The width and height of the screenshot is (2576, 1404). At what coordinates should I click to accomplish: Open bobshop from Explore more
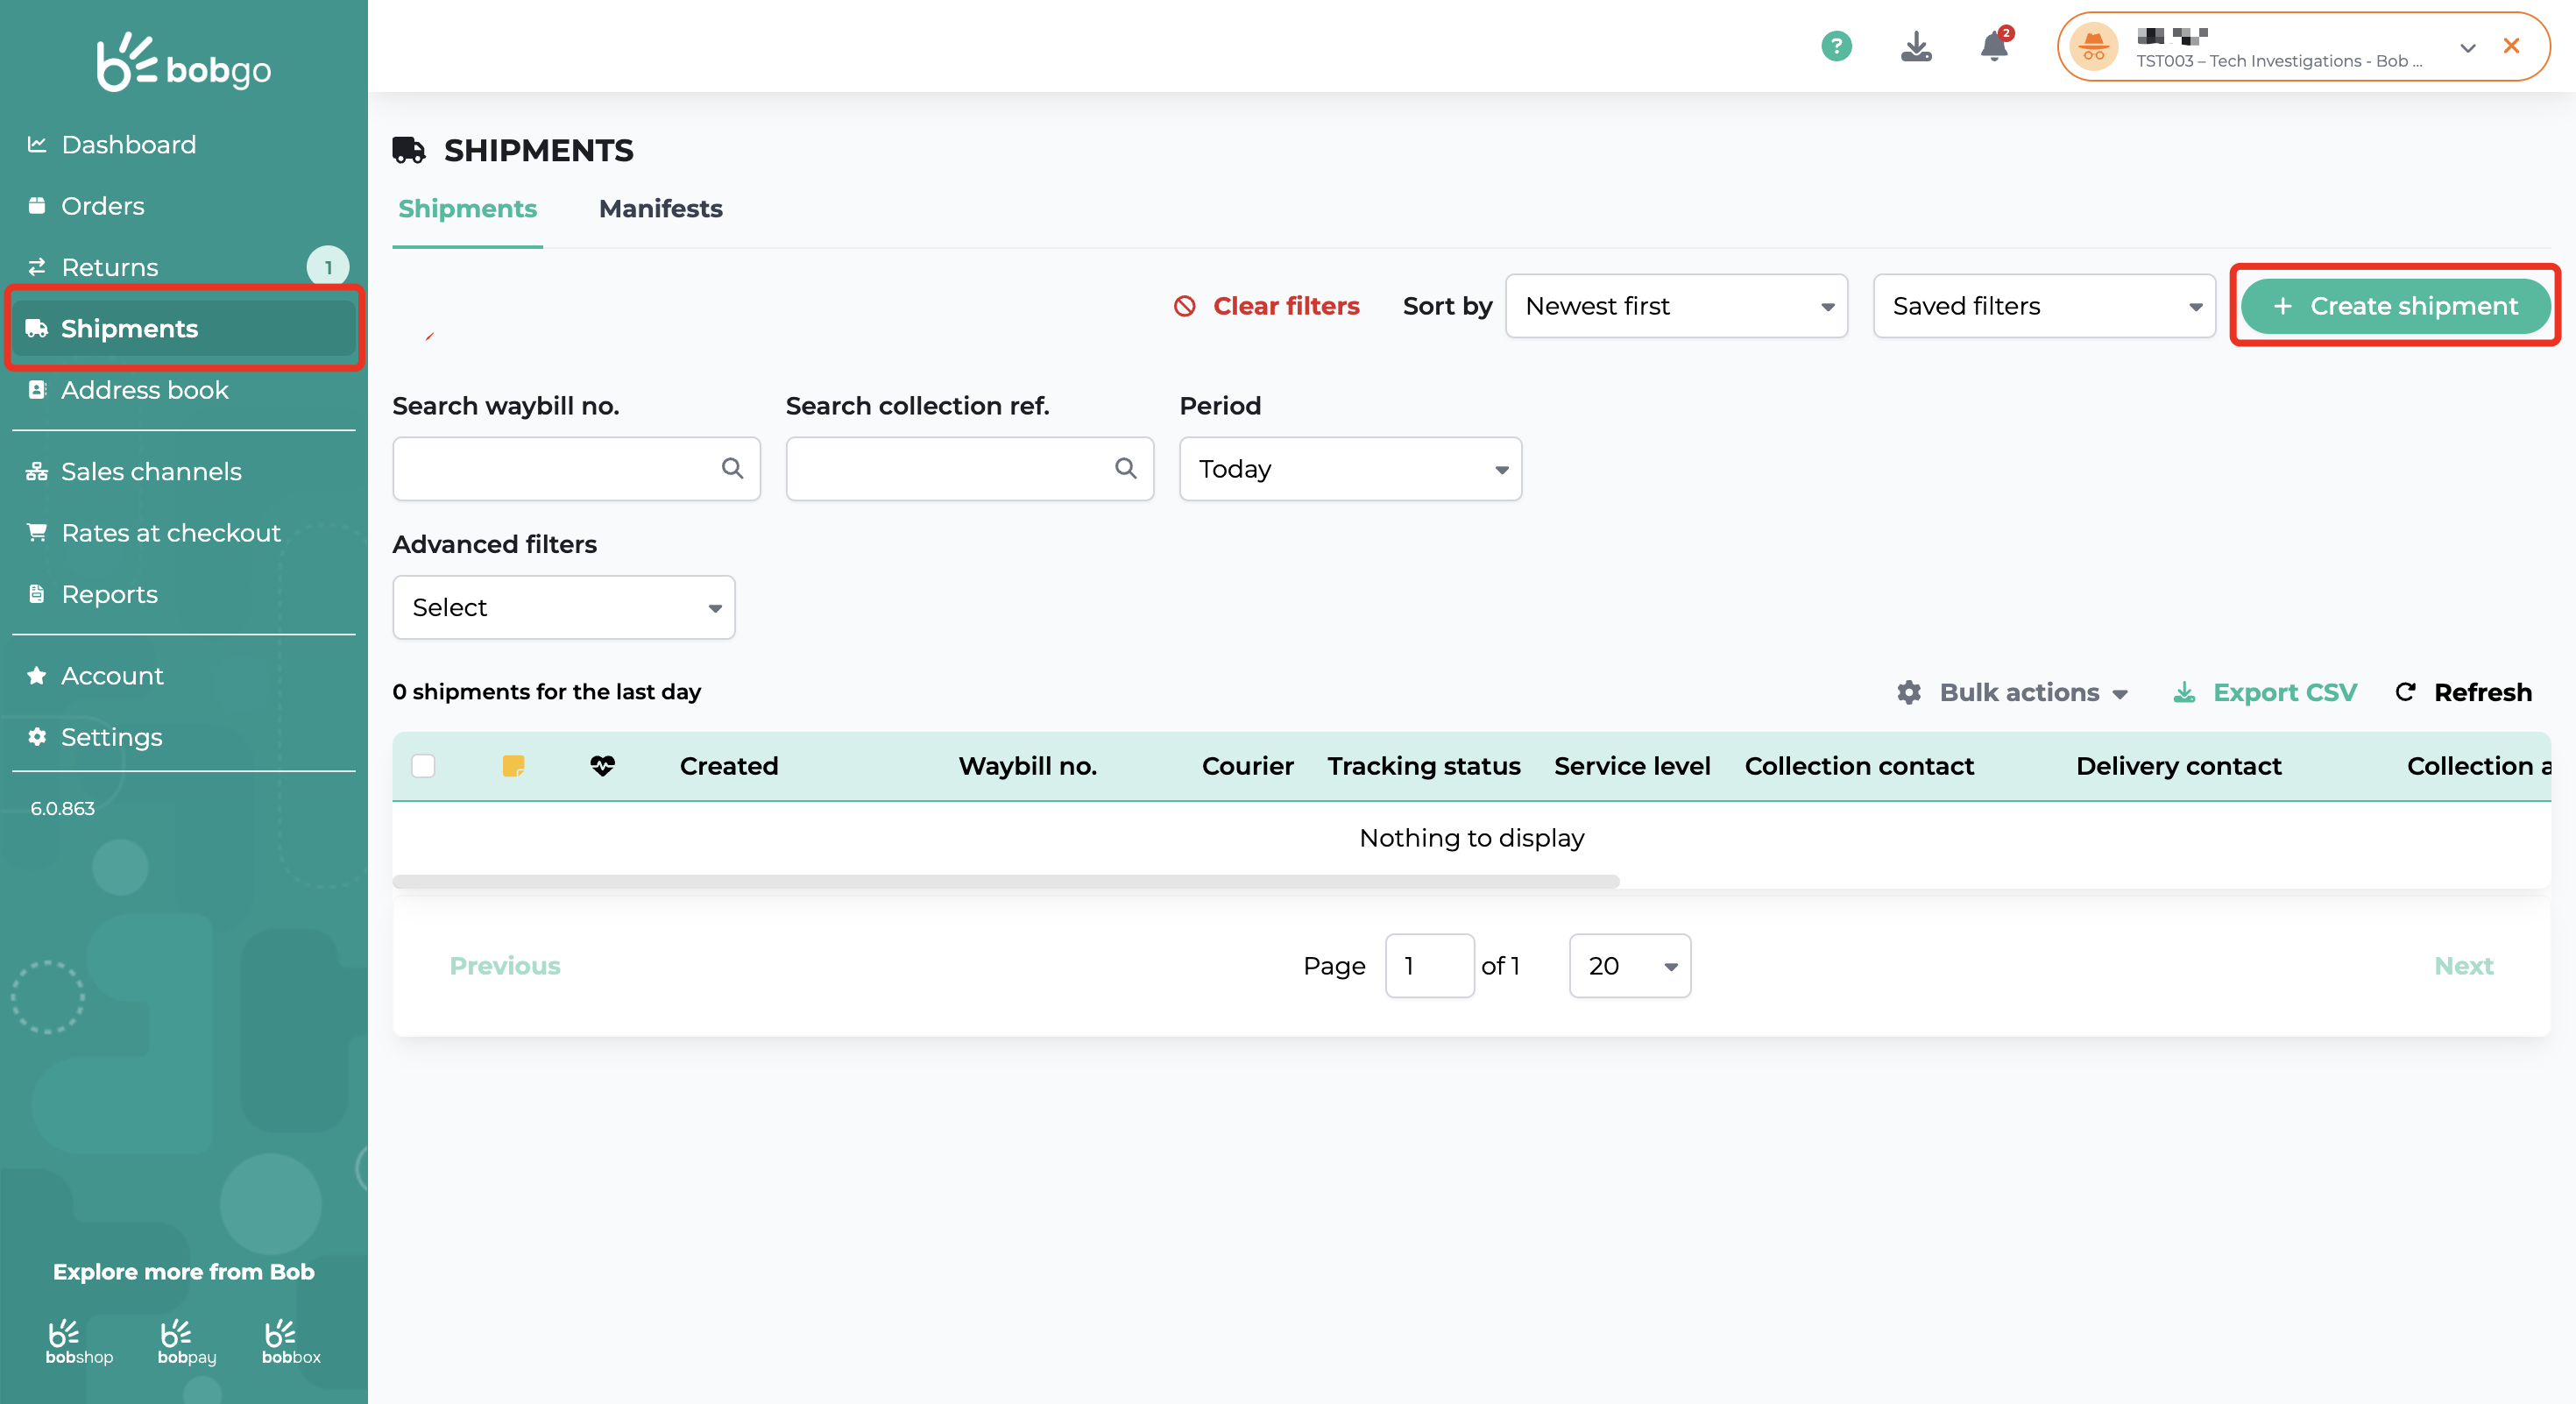pos(79,1342)
